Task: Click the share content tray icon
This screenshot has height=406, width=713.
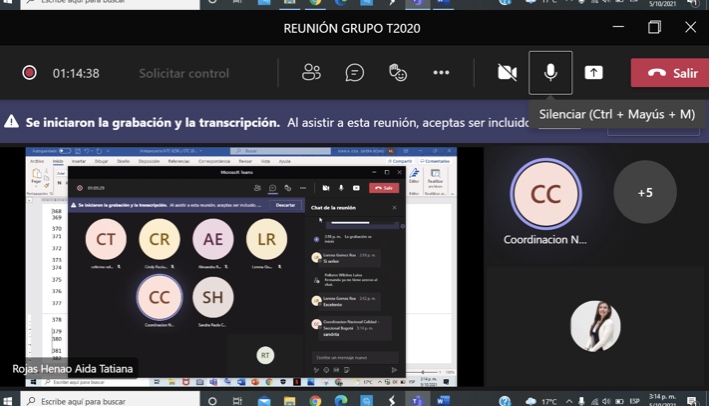Action: point(593,72)
